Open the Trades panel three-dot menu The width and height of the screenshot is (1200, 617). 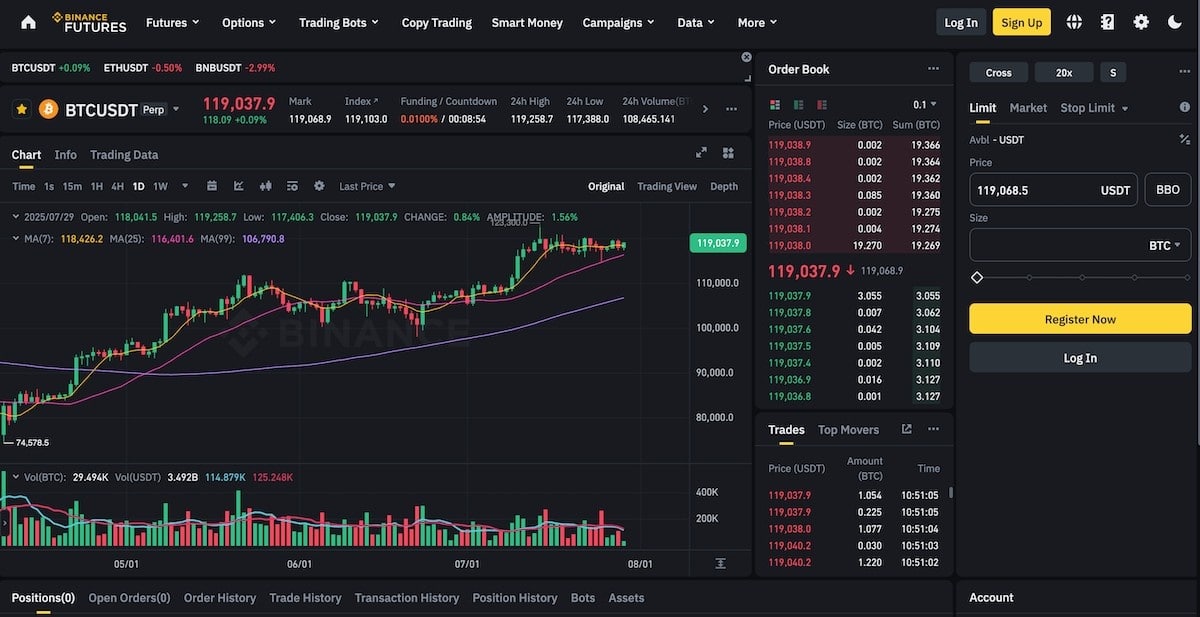933,429
